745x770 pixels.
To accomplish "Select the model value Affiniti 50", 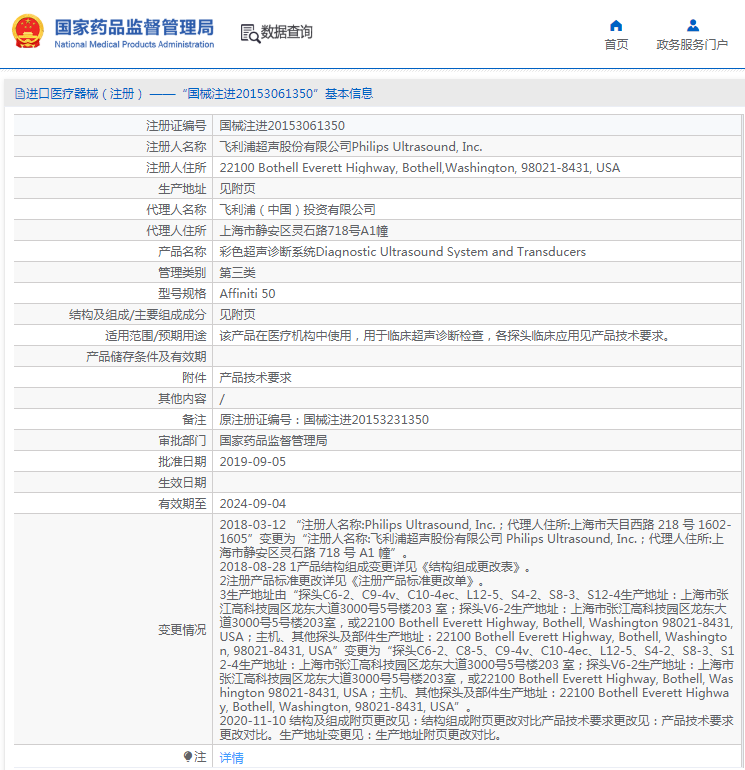I will tap(247, 294).
